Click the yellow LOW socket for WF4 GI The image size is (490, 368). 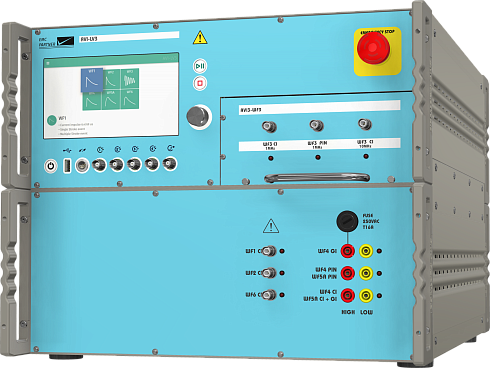pyautogui.click(x=366, y=251)
